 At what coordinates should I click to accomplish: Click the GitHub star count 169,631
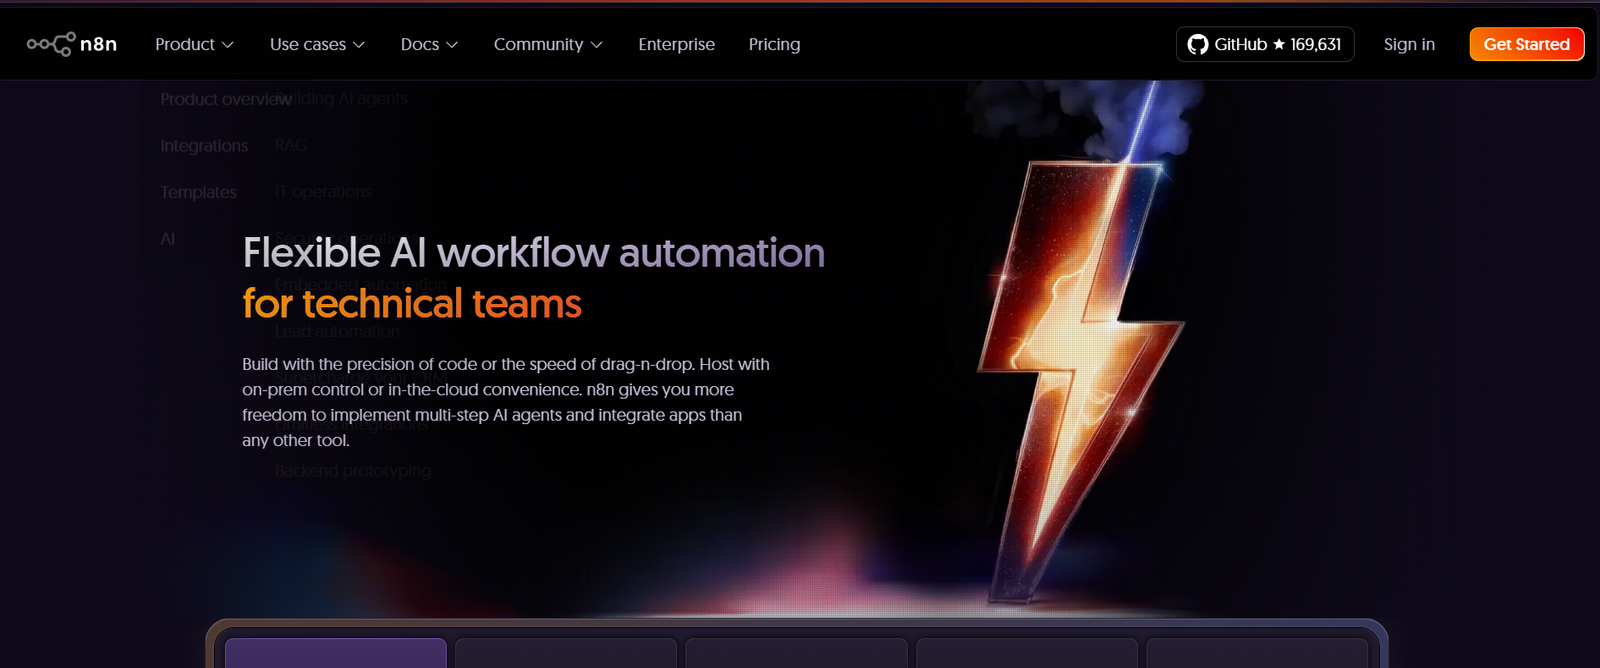[1315, 44]
